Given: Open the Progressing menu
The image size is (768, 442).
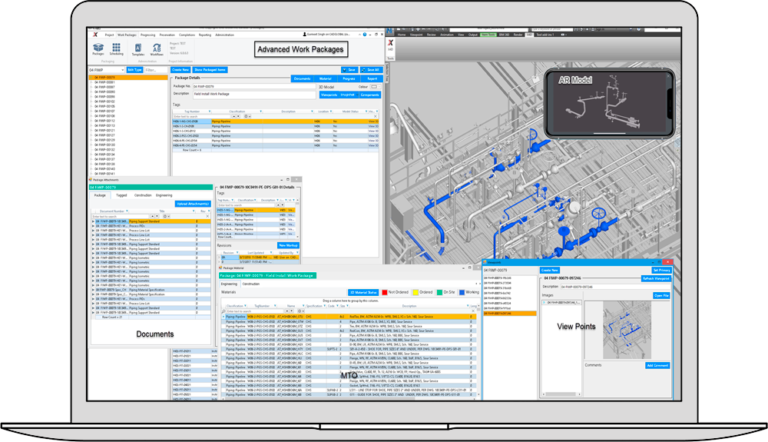Looking at the screenshot, I should (x=148, y=35).
